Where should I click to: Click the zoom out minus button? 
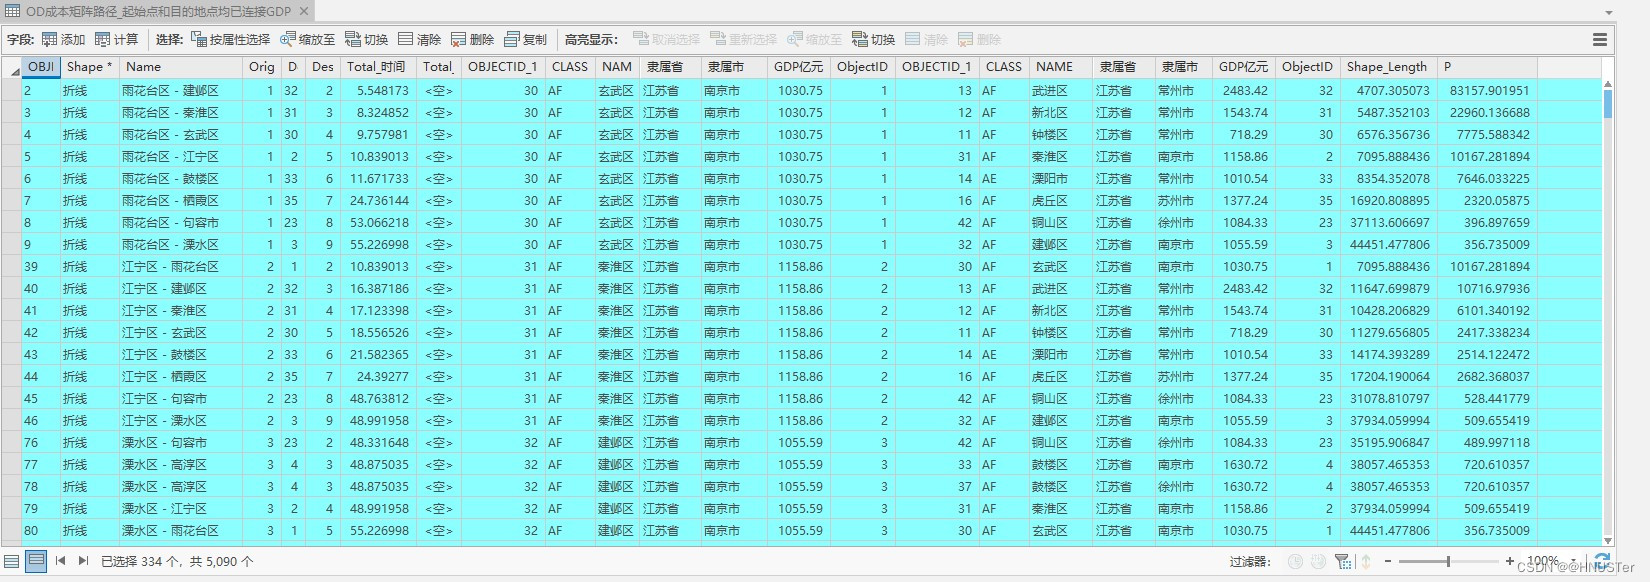tap(1388, 562)
